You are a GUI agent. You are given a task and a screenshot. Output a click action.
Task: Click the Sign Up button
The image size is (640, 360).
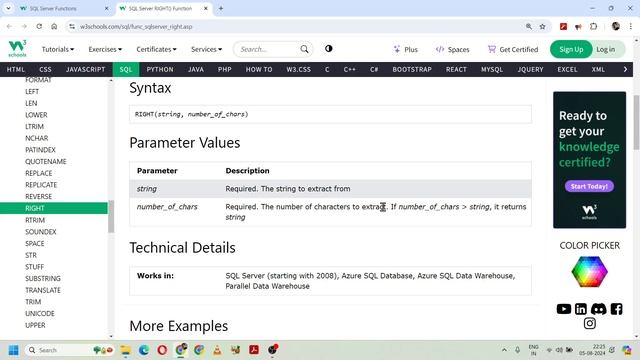pyautogui.click(x=571, y=49)
